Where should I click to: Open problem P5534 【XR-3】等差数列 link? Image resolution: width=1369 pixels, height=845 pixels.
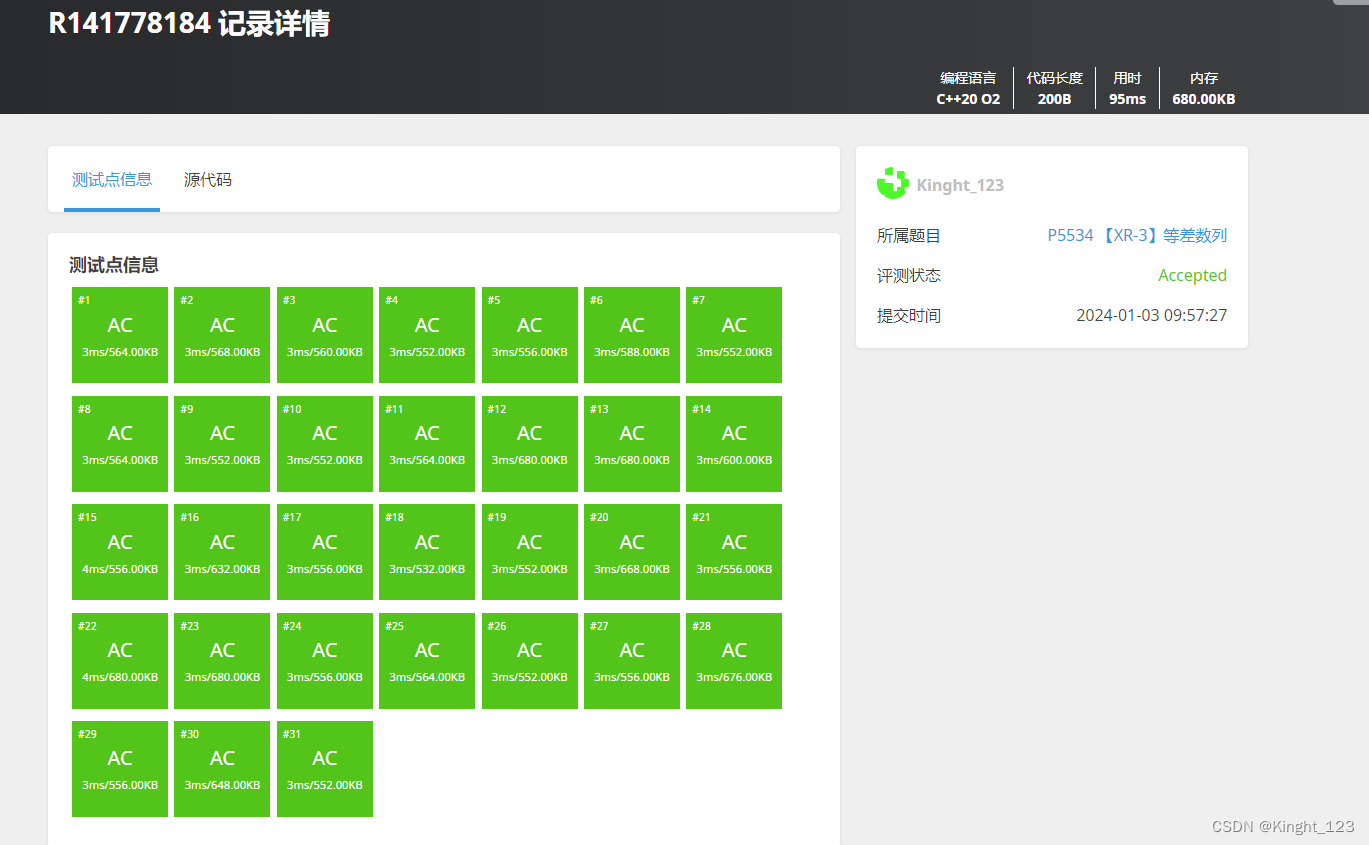click(1137, 236)
